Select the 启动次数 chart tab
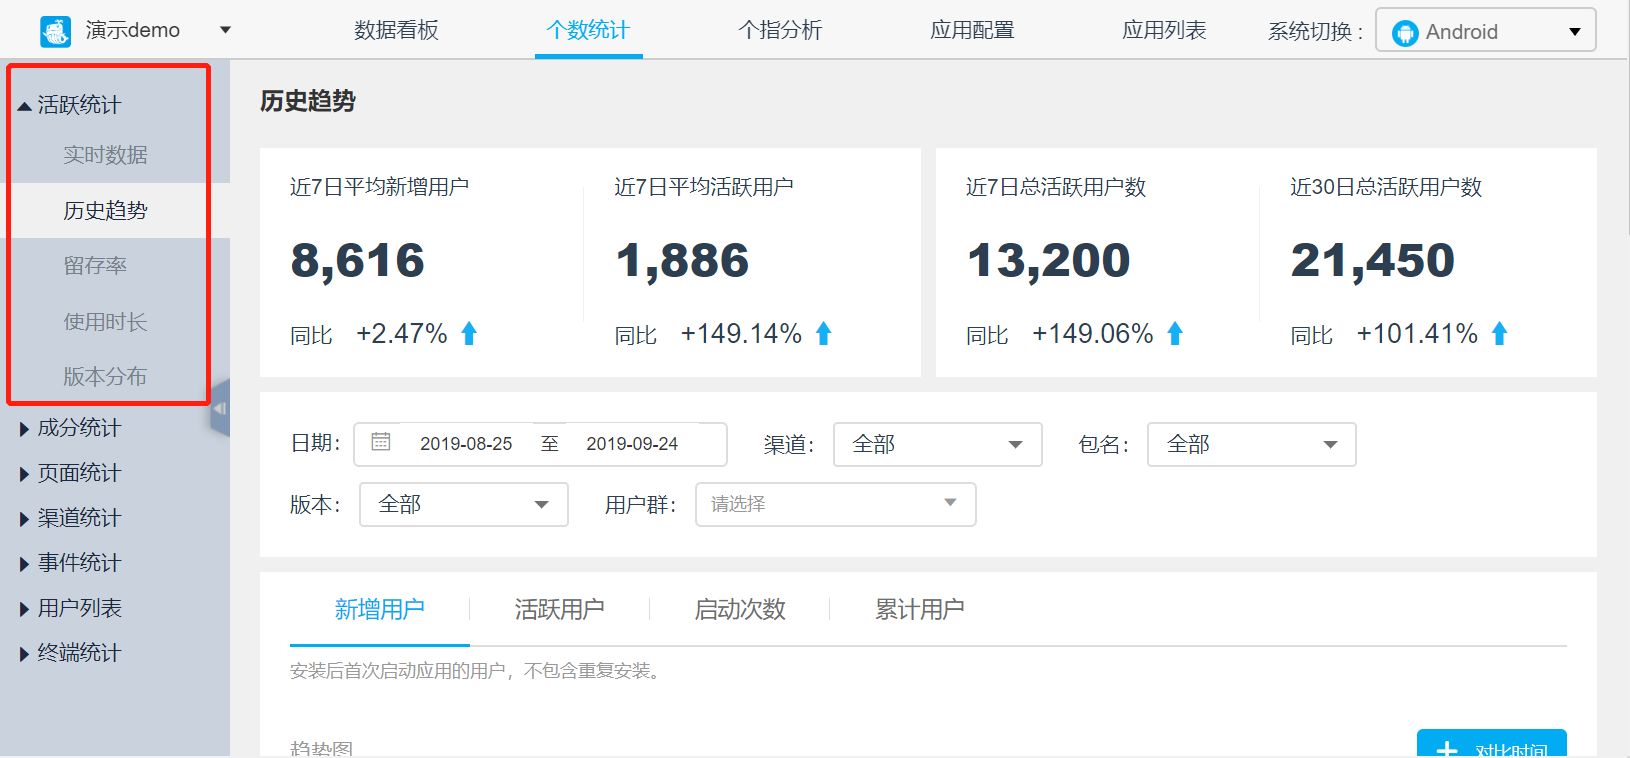The width and height of the screenshot is (1630, 758). click(x=740, y=609)
